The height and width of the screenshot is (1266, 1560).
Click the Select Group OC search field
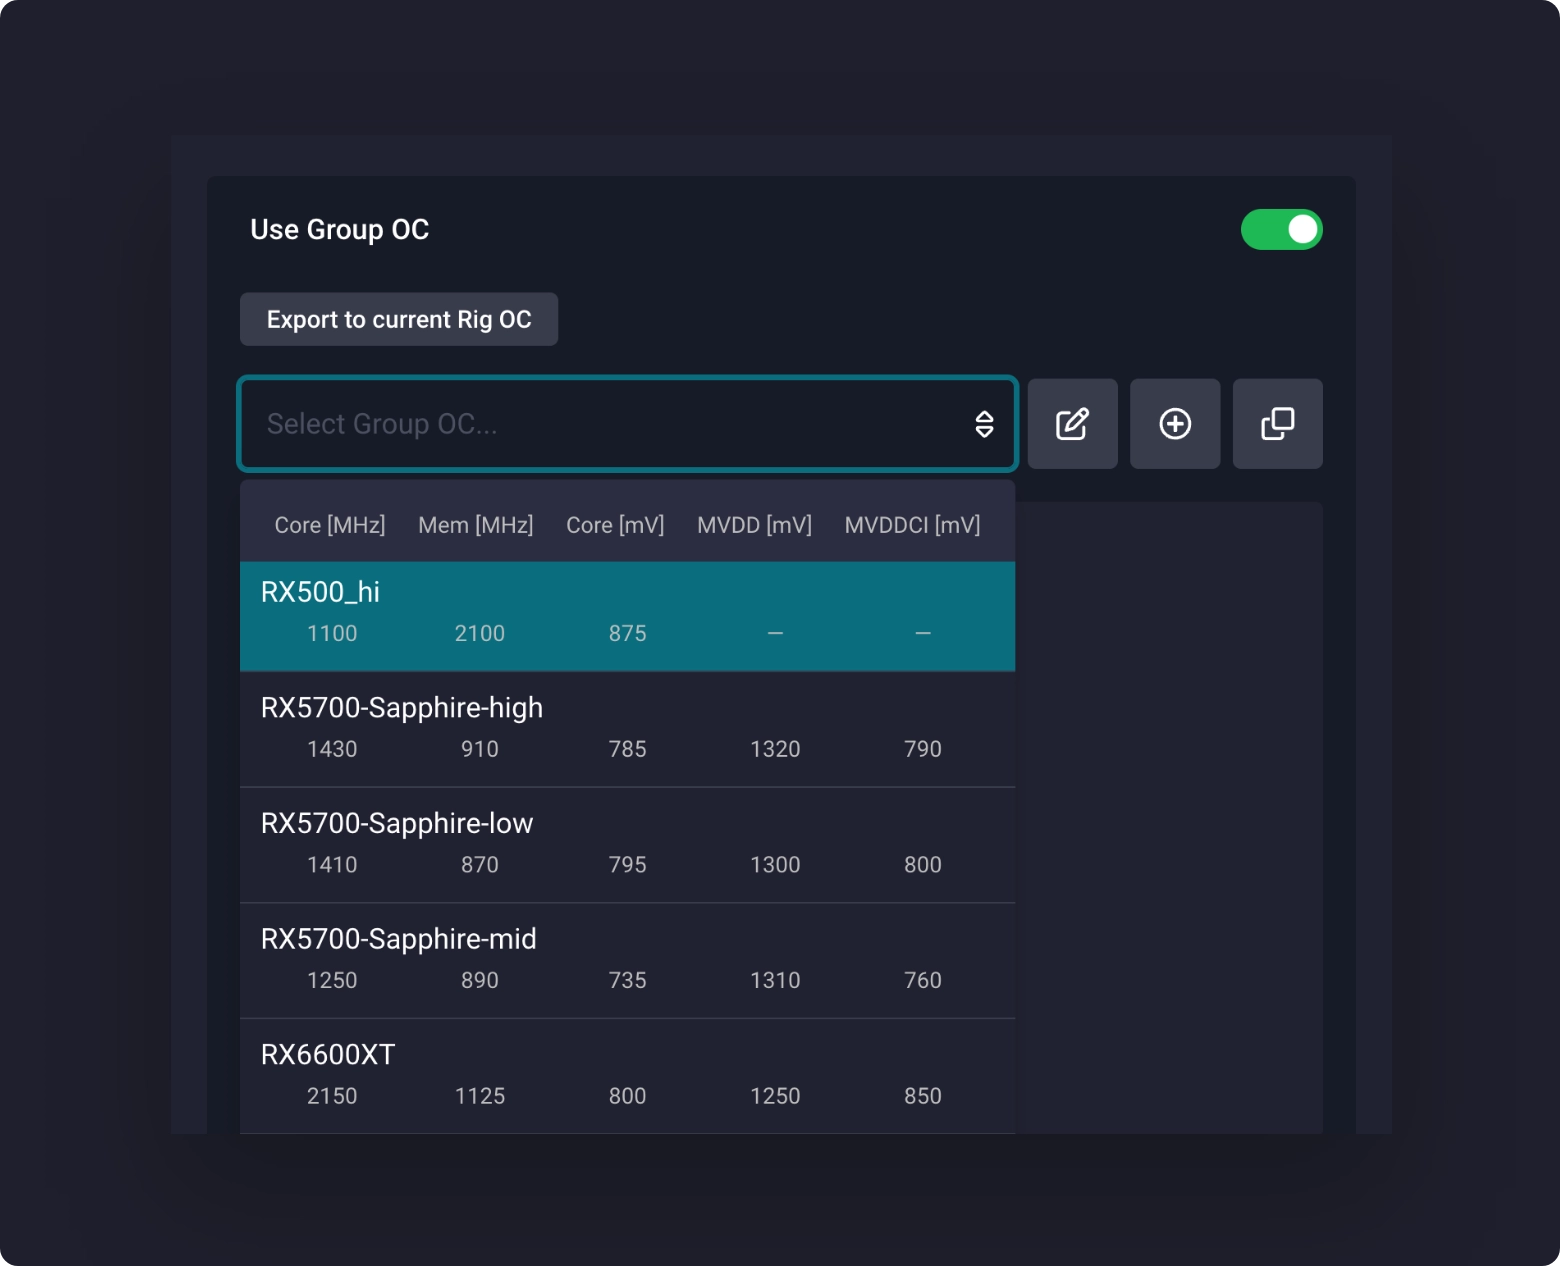600,424
